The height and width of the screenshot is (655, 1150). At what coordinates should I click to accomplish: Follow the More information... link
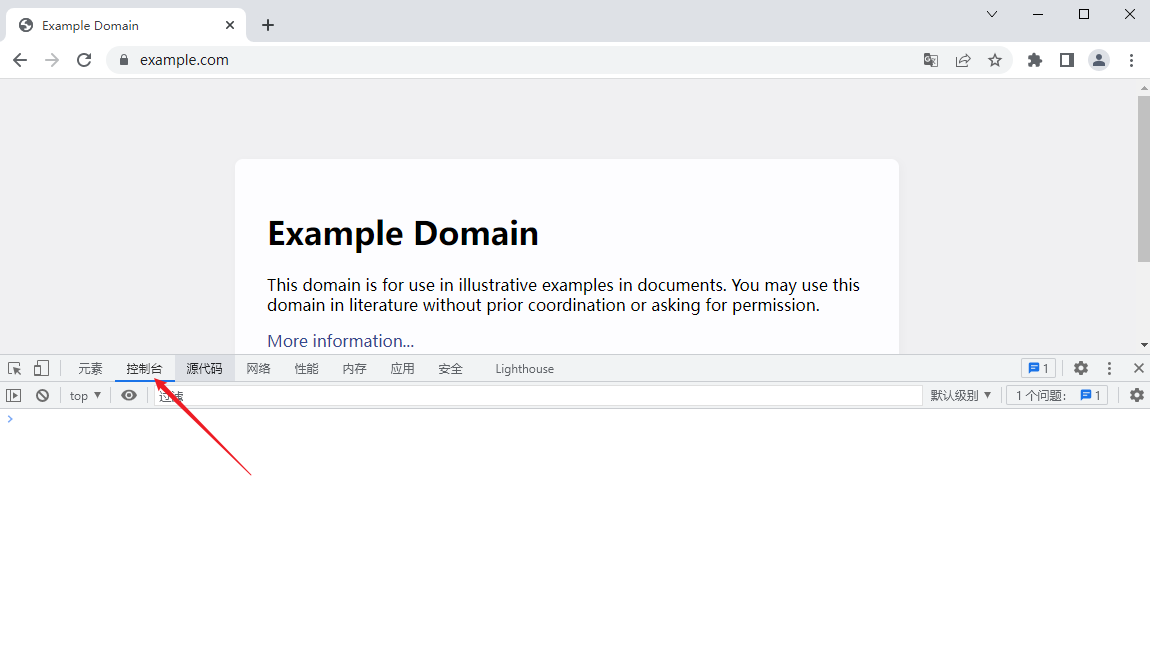tap(340, 341)
